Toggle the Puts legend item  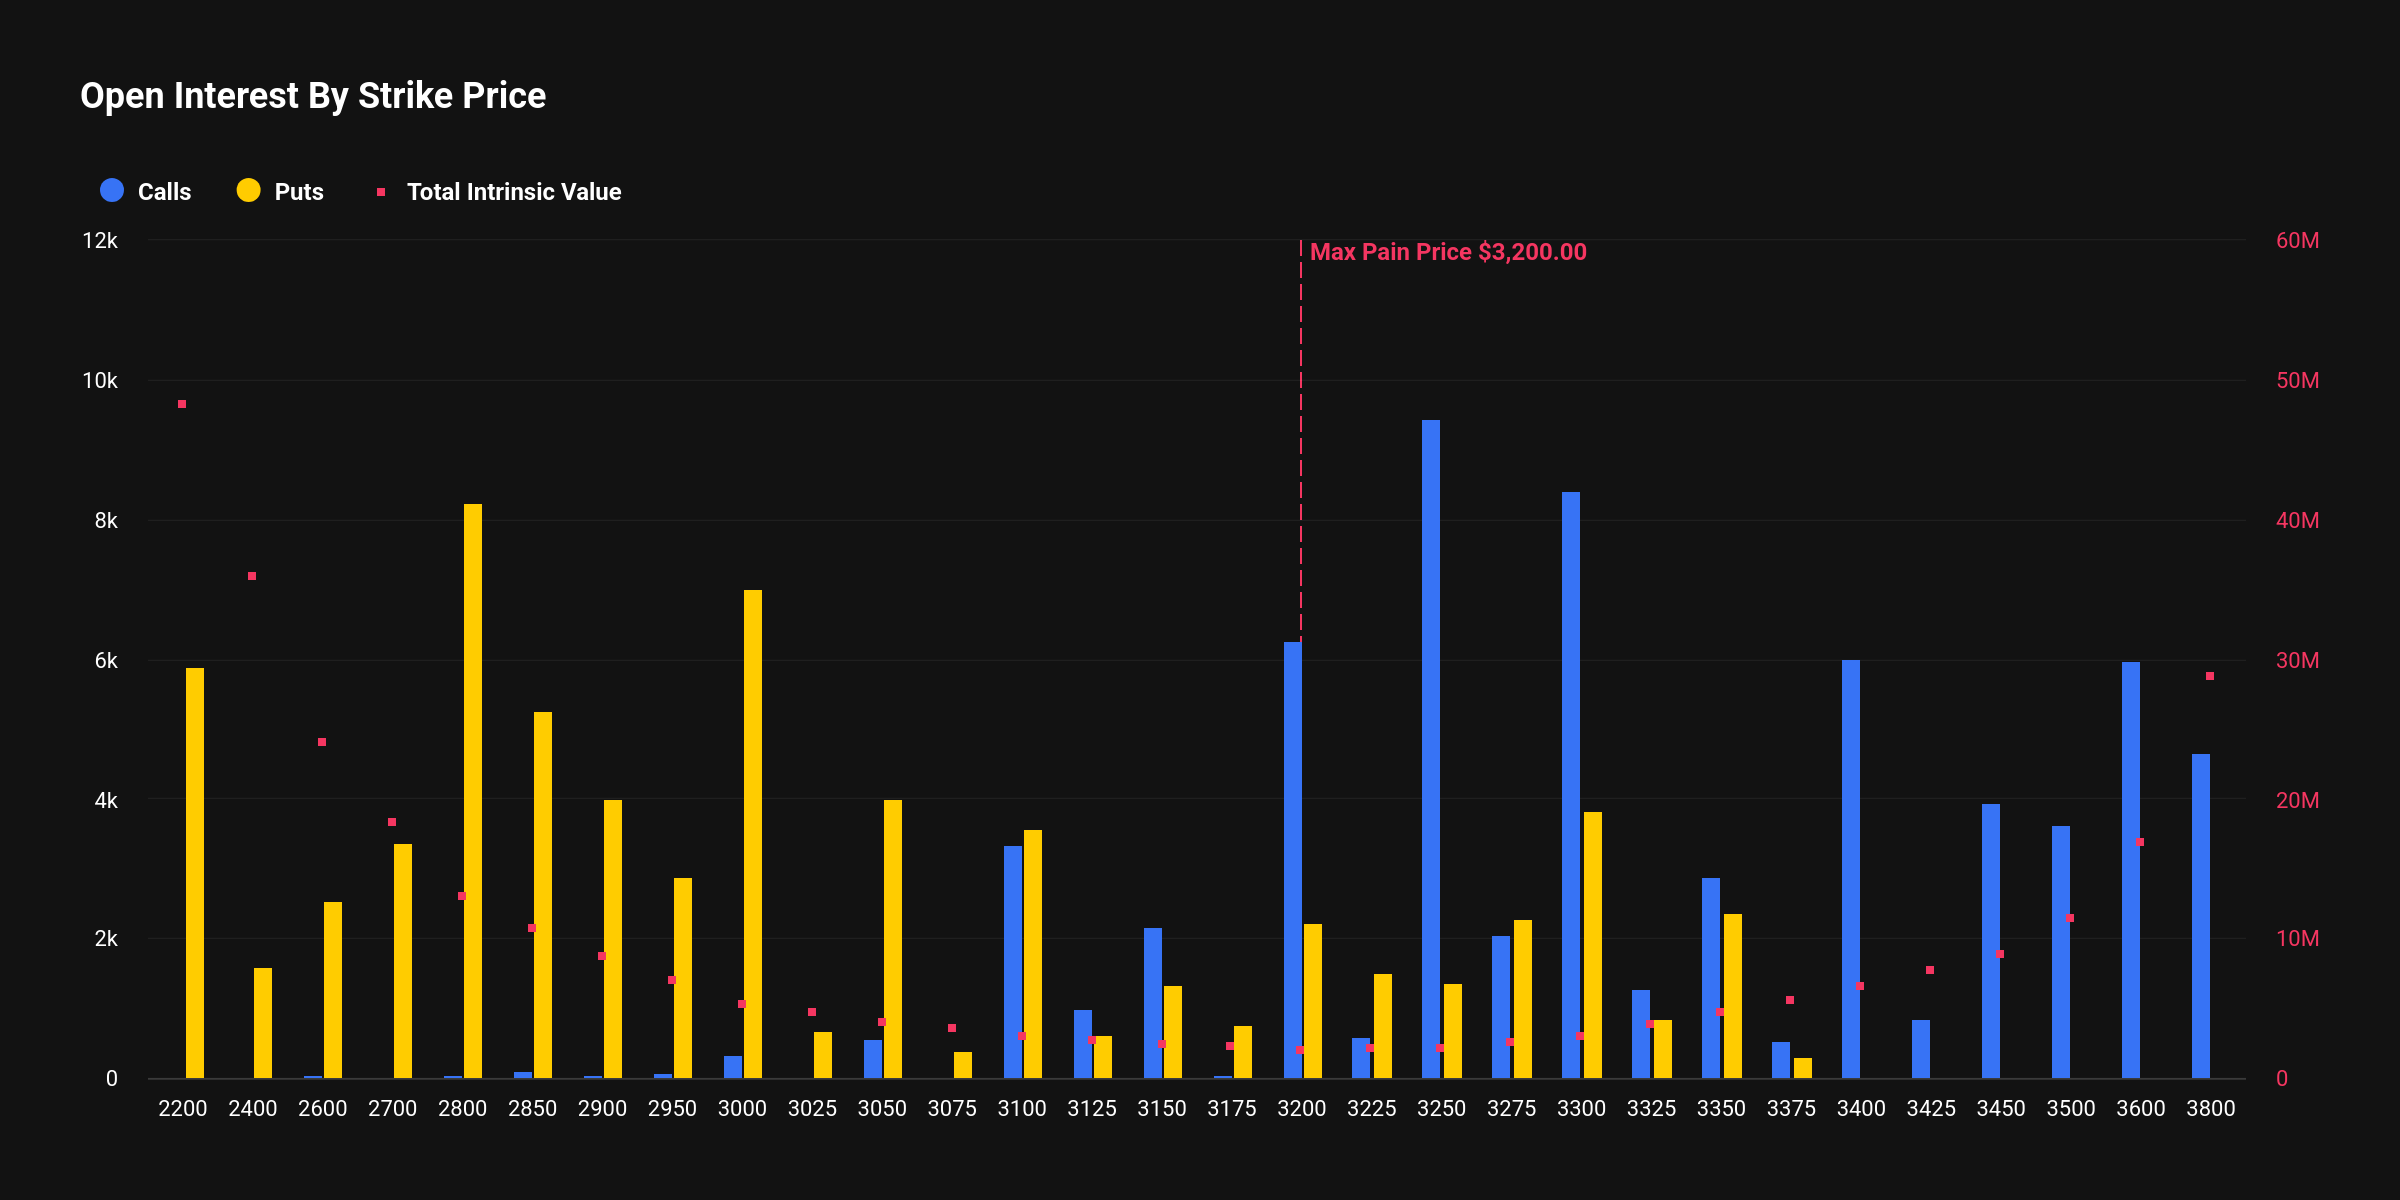(298, 192)
